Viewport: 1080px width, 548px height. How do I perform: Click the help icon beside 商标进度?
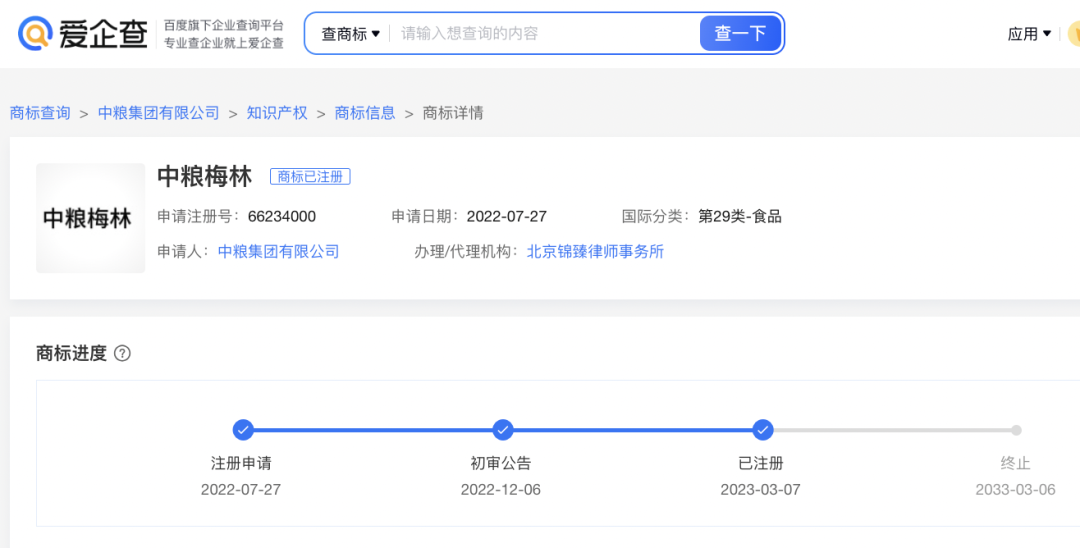click(122, 353)
